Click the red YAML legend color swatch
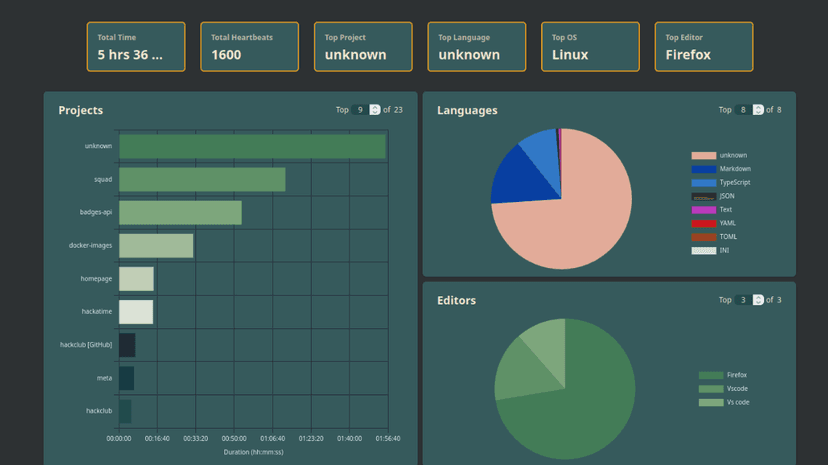The image size is (828, 465). [703, 223]
